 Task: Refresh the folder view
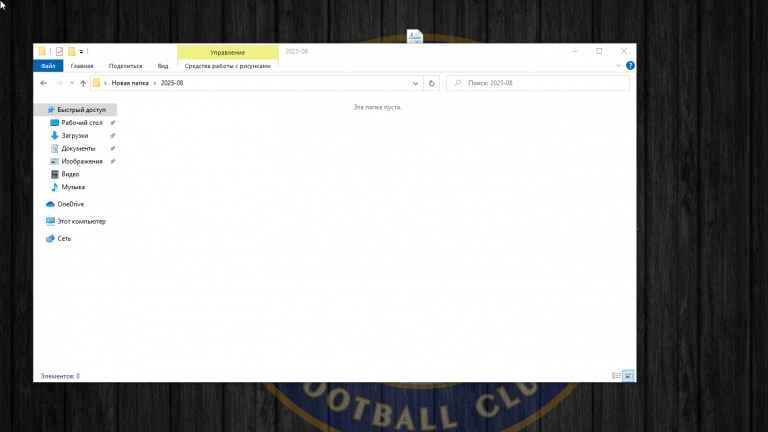[432, 83]
